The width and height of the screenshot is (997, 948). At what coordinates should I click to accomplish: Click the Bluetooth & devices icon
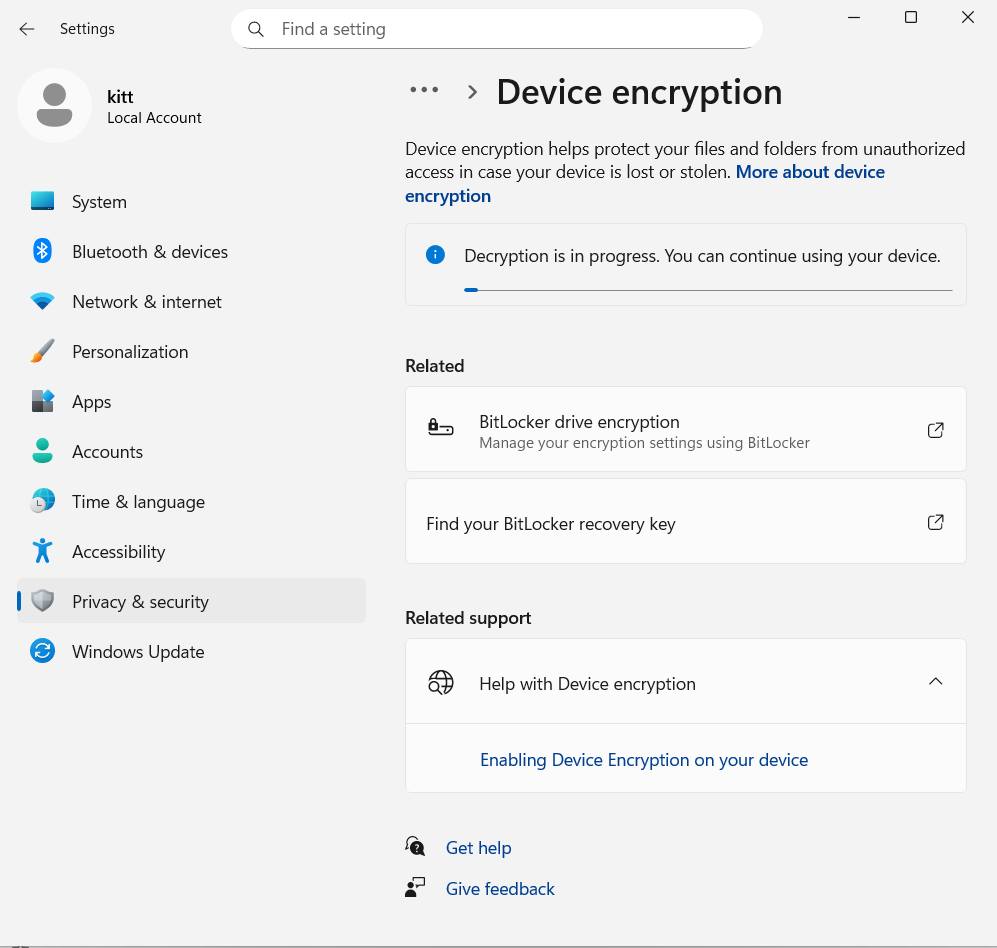42,251
